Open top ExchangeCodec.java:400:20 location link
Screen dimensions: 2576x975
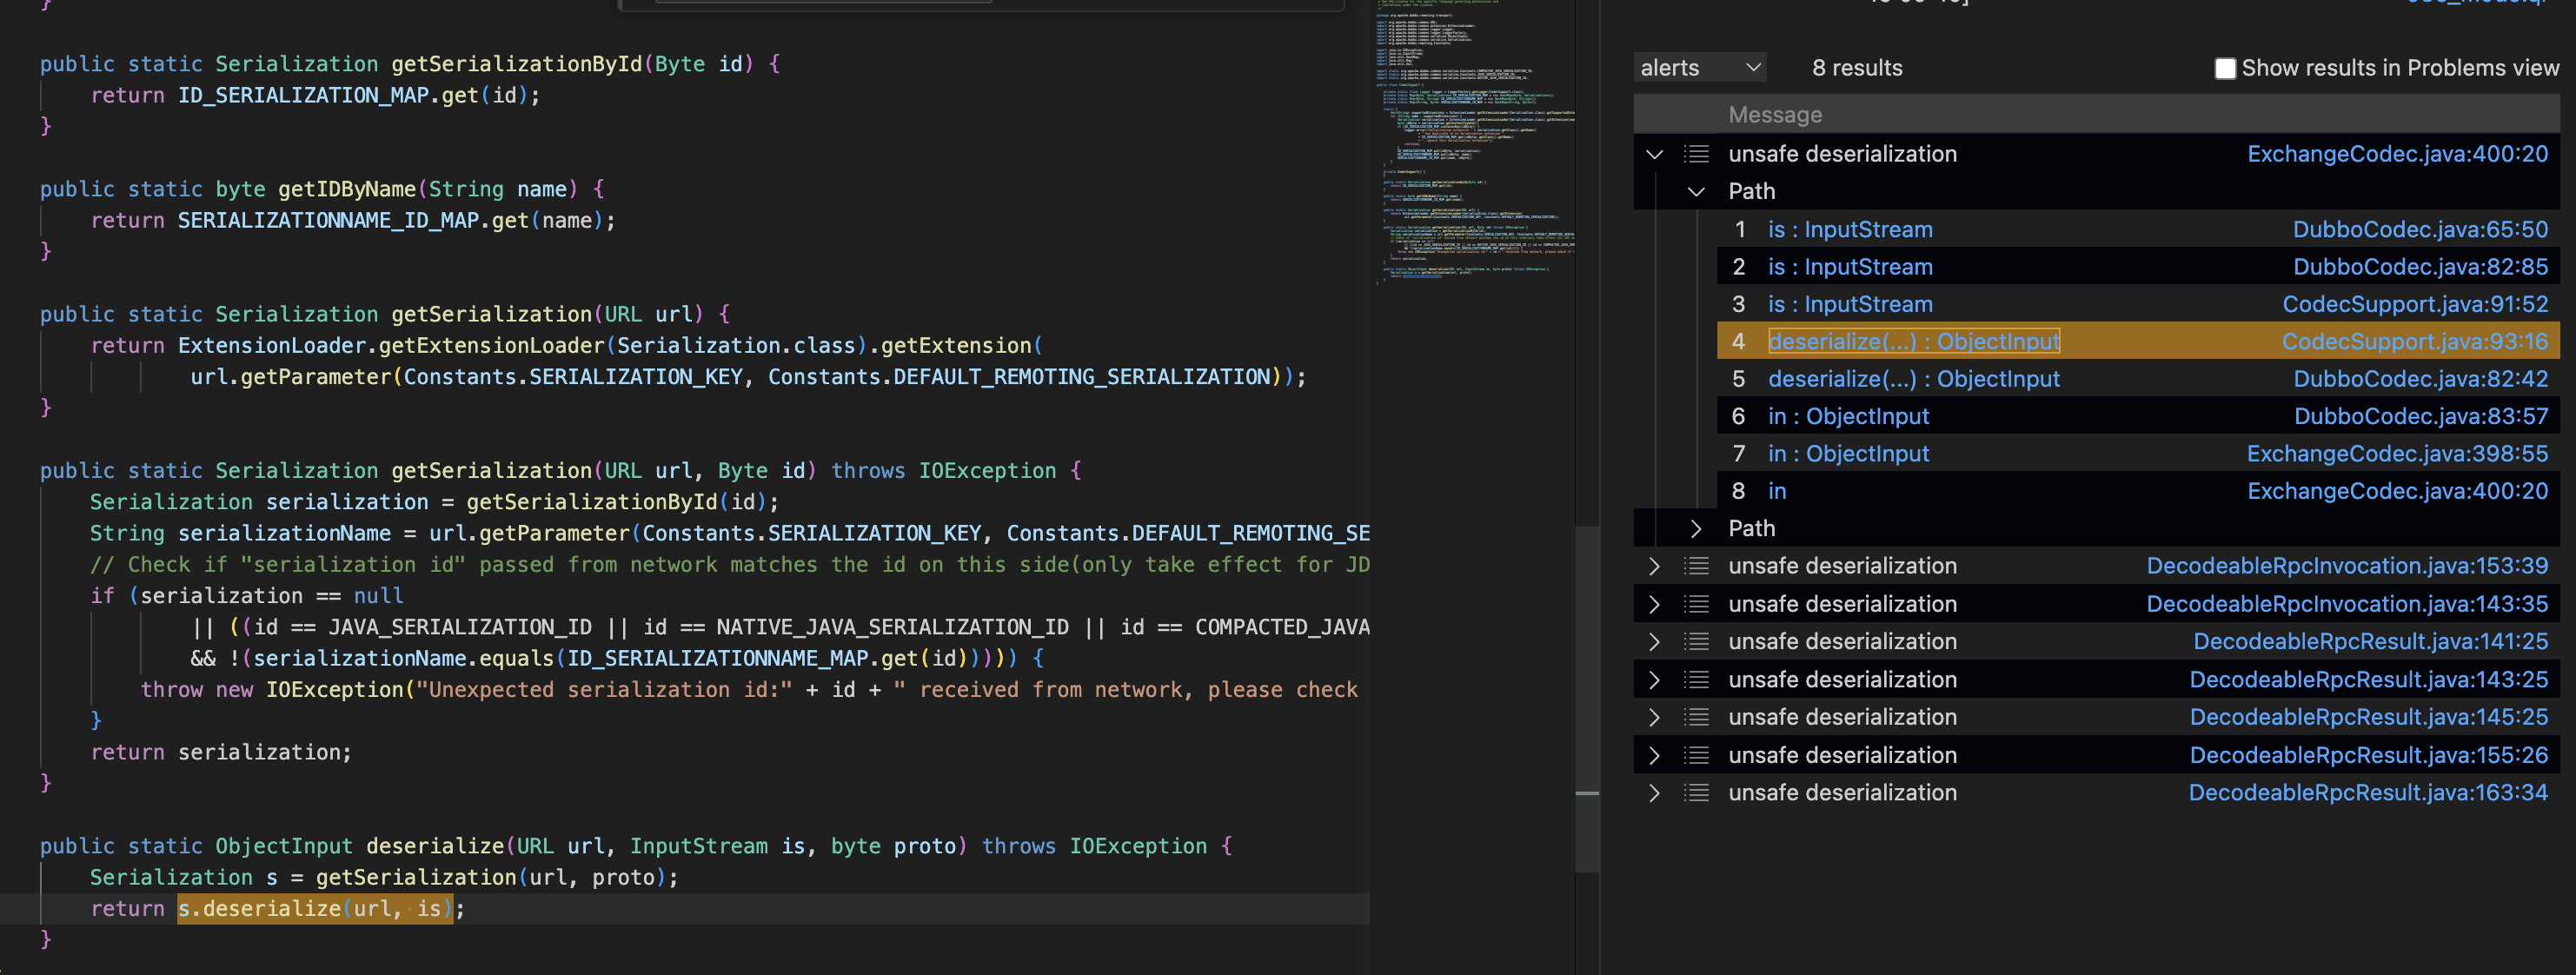[x=2397, y=154]
